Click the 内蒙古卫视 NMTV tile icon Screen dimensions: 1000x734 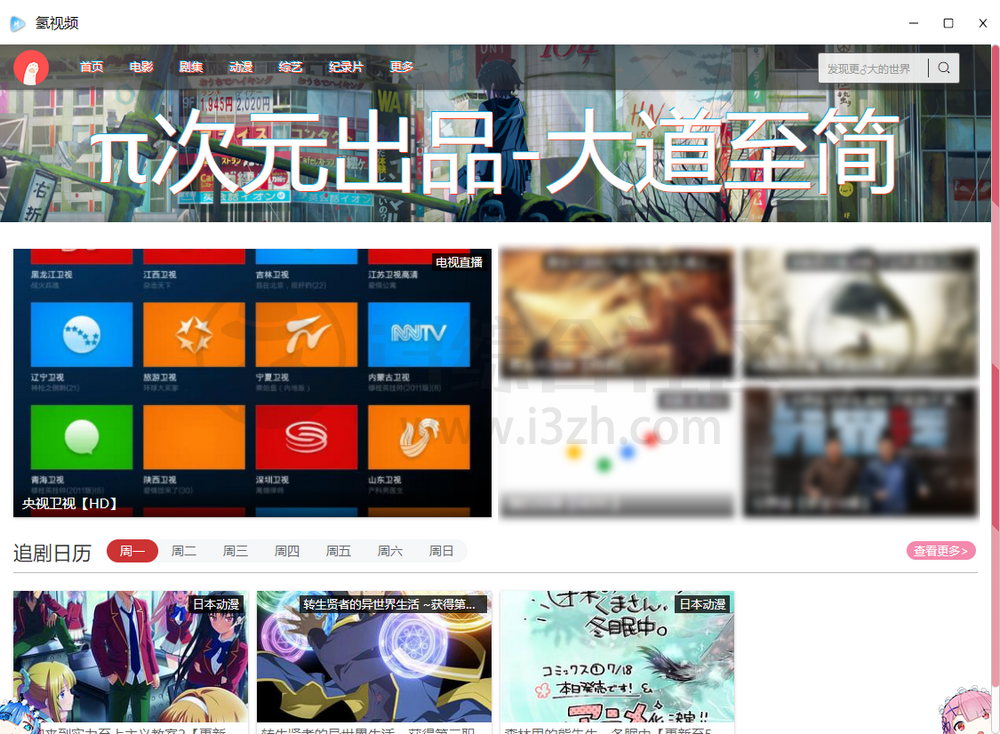click(x=419, y=334)
